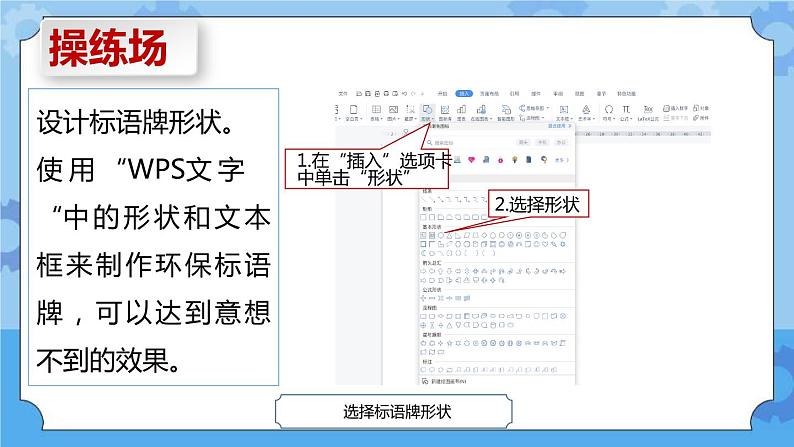
Task: Click the 表格 (Table) ribbon icon
Action: click(x=376, y=109)
